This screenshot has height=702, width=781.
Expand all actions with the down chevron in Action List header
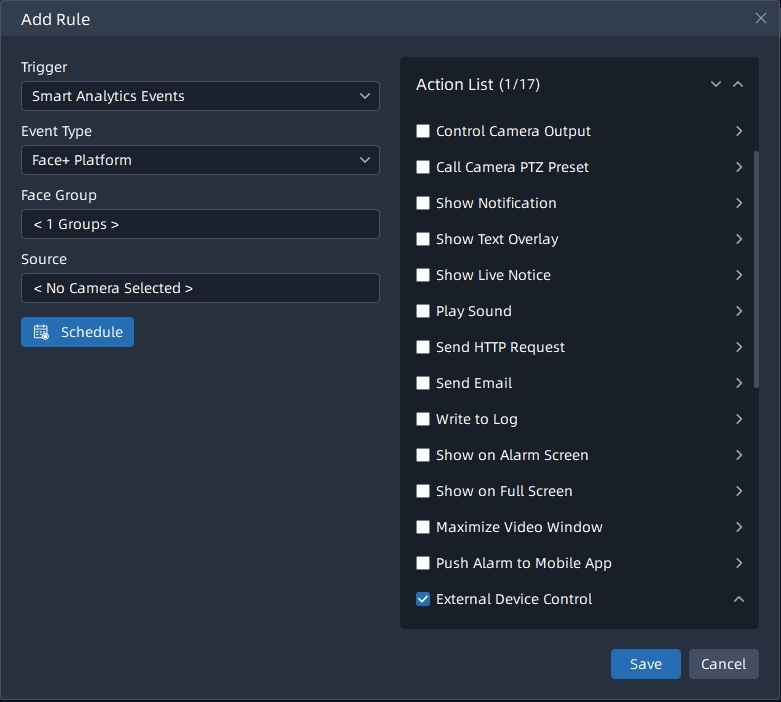point(716,85)
